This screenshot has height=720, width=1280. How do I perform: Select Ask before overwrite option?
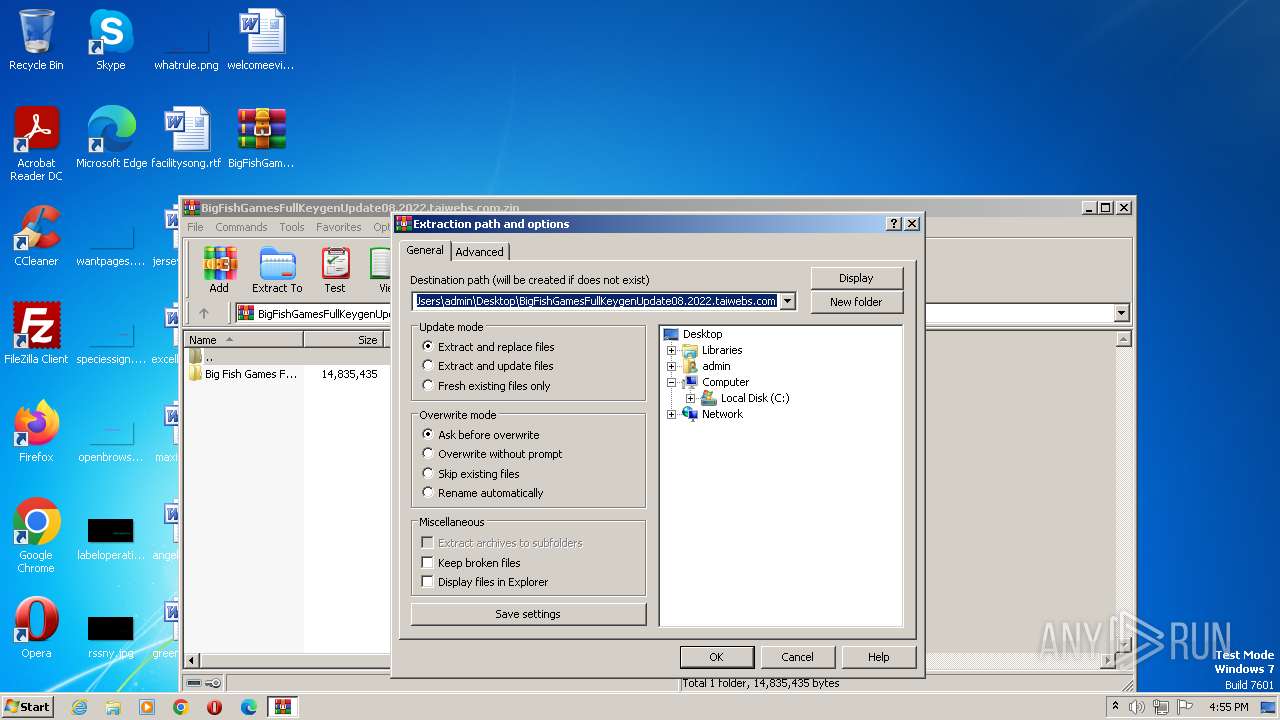(x=481, y=435)
